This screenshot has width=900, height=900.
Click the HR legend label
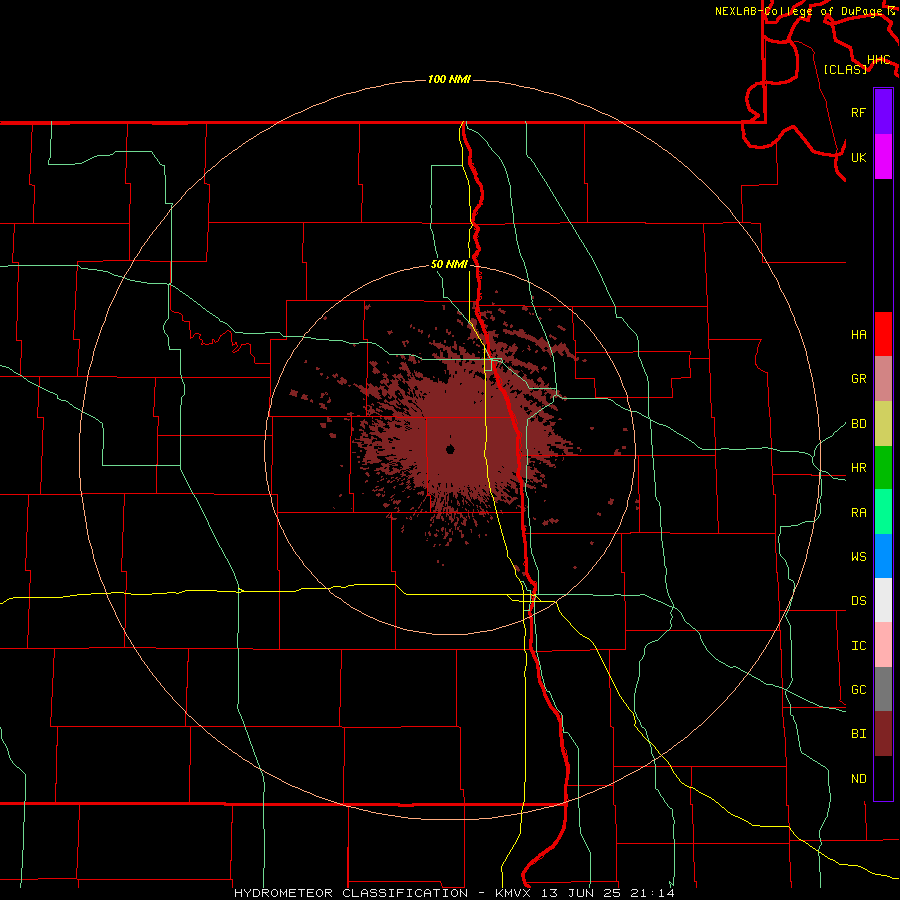[858, 468]
